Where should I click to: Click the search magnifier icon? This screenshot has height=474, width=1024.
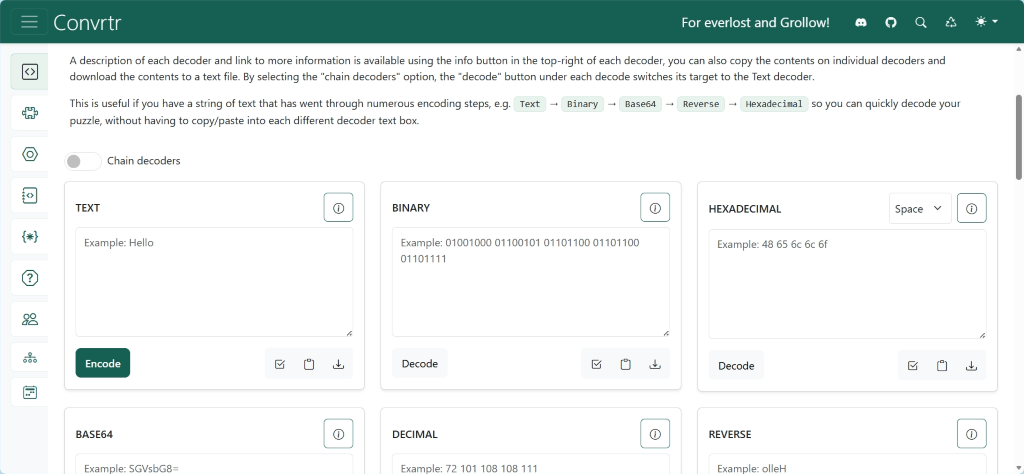[x=921, y=22]
